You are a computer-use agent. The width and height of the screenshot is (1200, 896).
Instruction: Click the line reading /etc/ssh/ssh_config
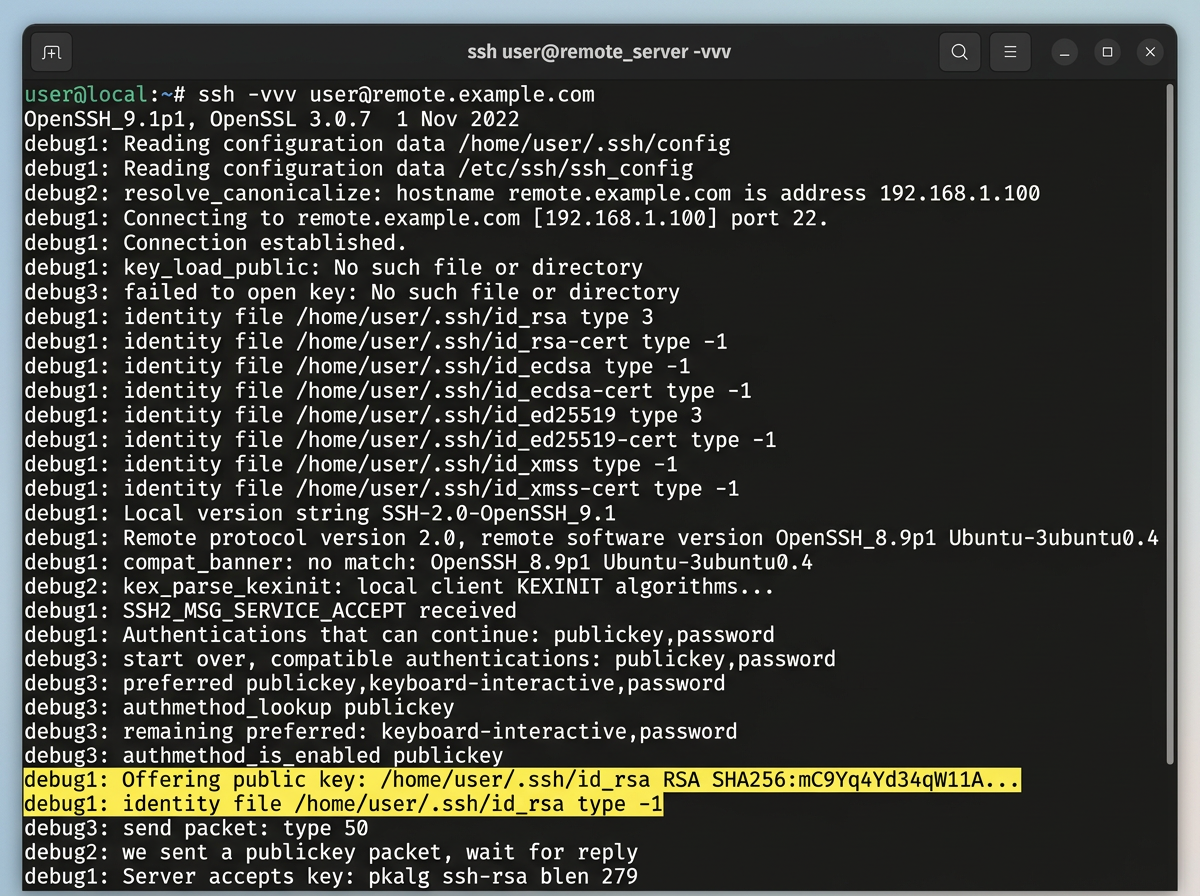click(x=359, y=168)
